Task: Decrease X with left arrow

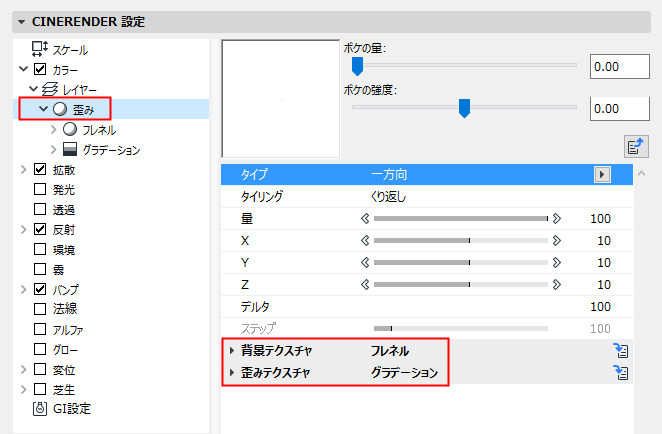Action: pyautogui.click(x=365, y=241)
